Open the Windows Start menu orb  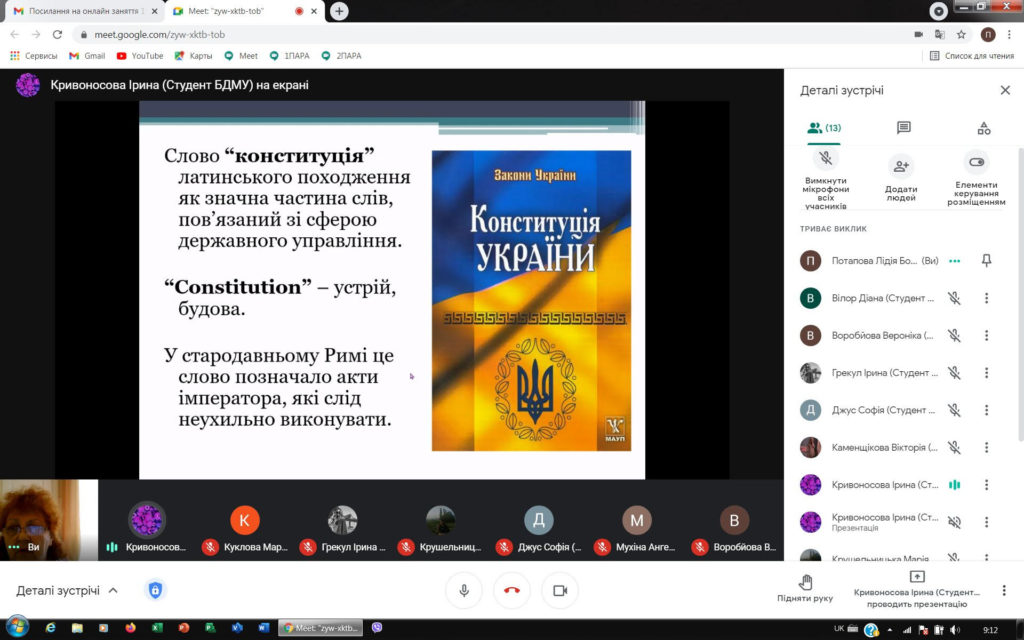[18, 628]
